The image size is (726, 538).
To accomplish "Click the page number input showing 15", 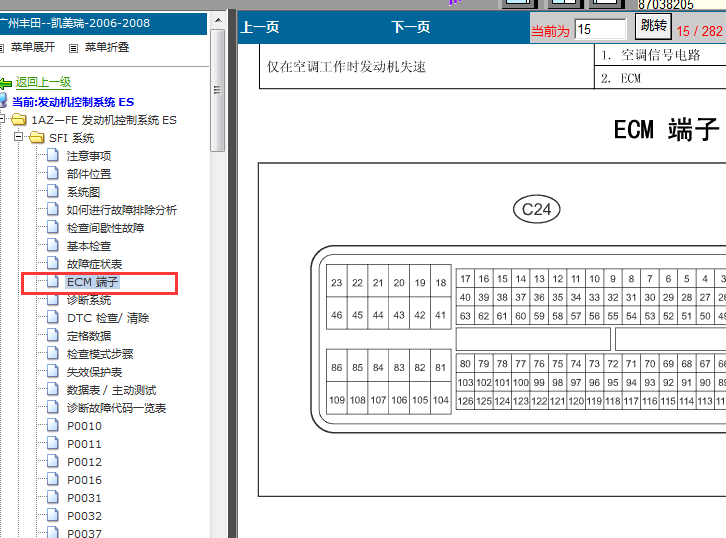I will click(600, 30).
